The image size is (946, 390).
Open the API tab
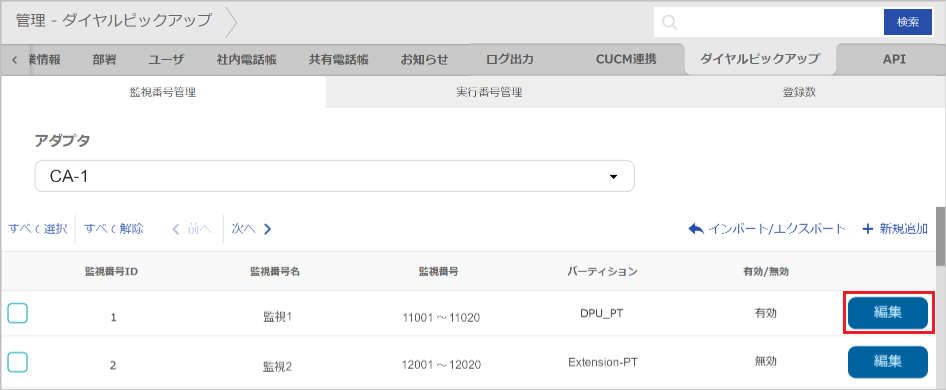(x=894, y=59)
